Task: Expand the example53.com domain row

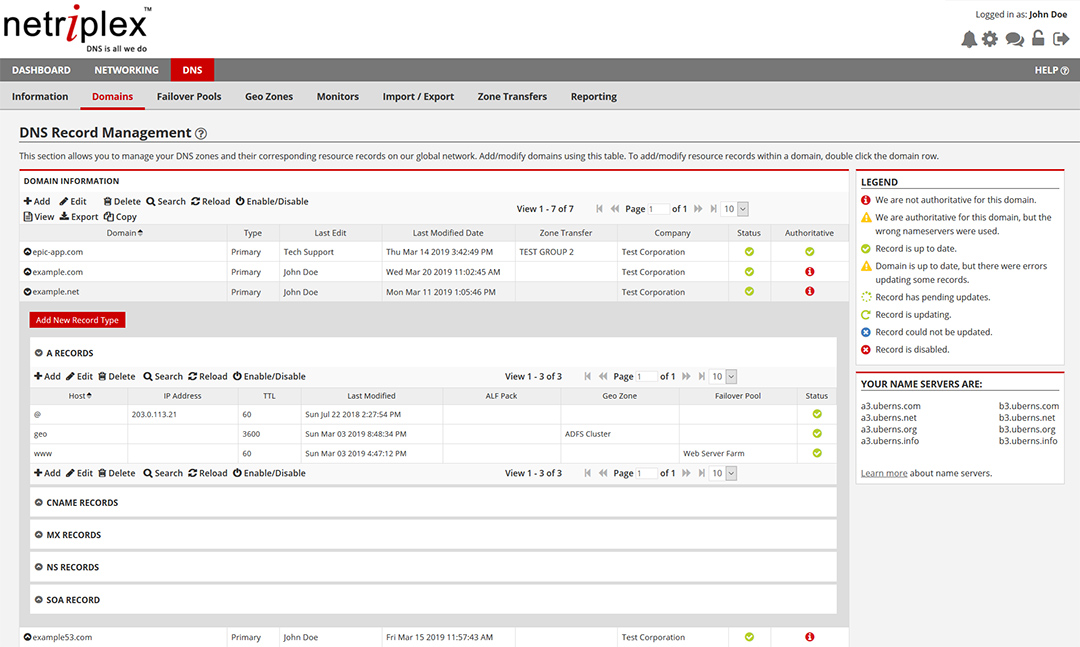Action: click(x=28, y=637)
